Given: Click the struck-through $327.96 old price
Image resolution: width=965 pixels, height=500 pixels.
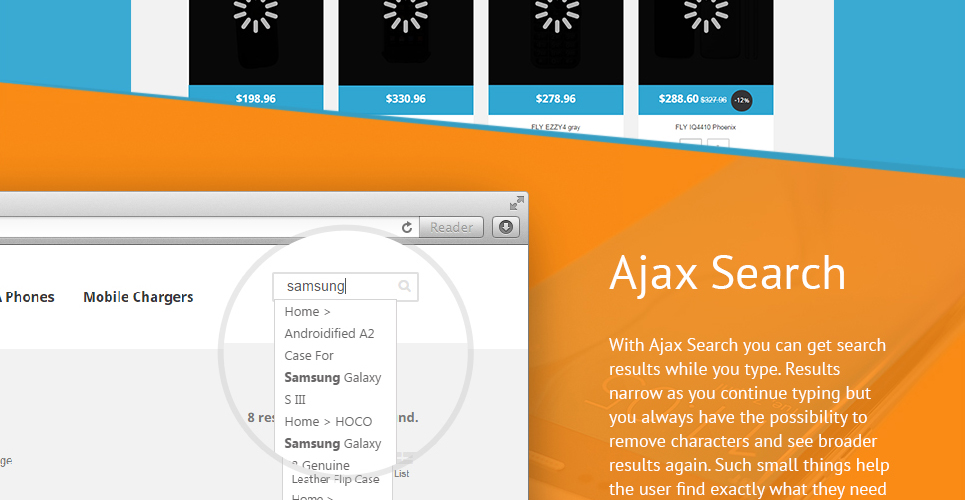Looking at the screenshot, I should (713, 100).
